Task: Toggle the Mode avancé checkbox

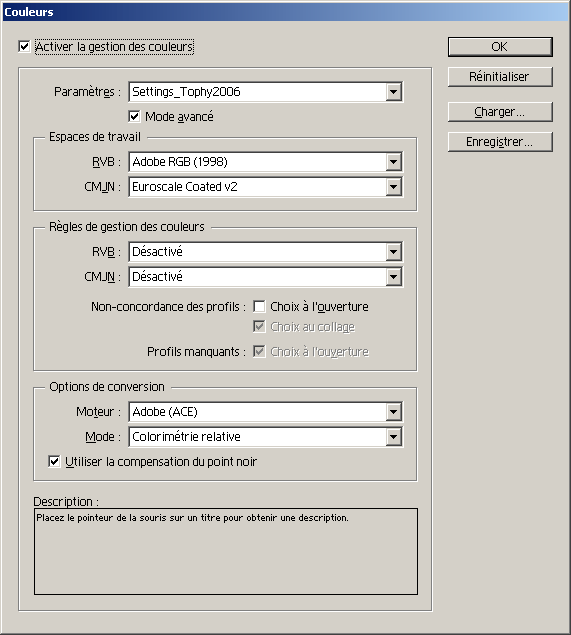Action: pos(134,117)
